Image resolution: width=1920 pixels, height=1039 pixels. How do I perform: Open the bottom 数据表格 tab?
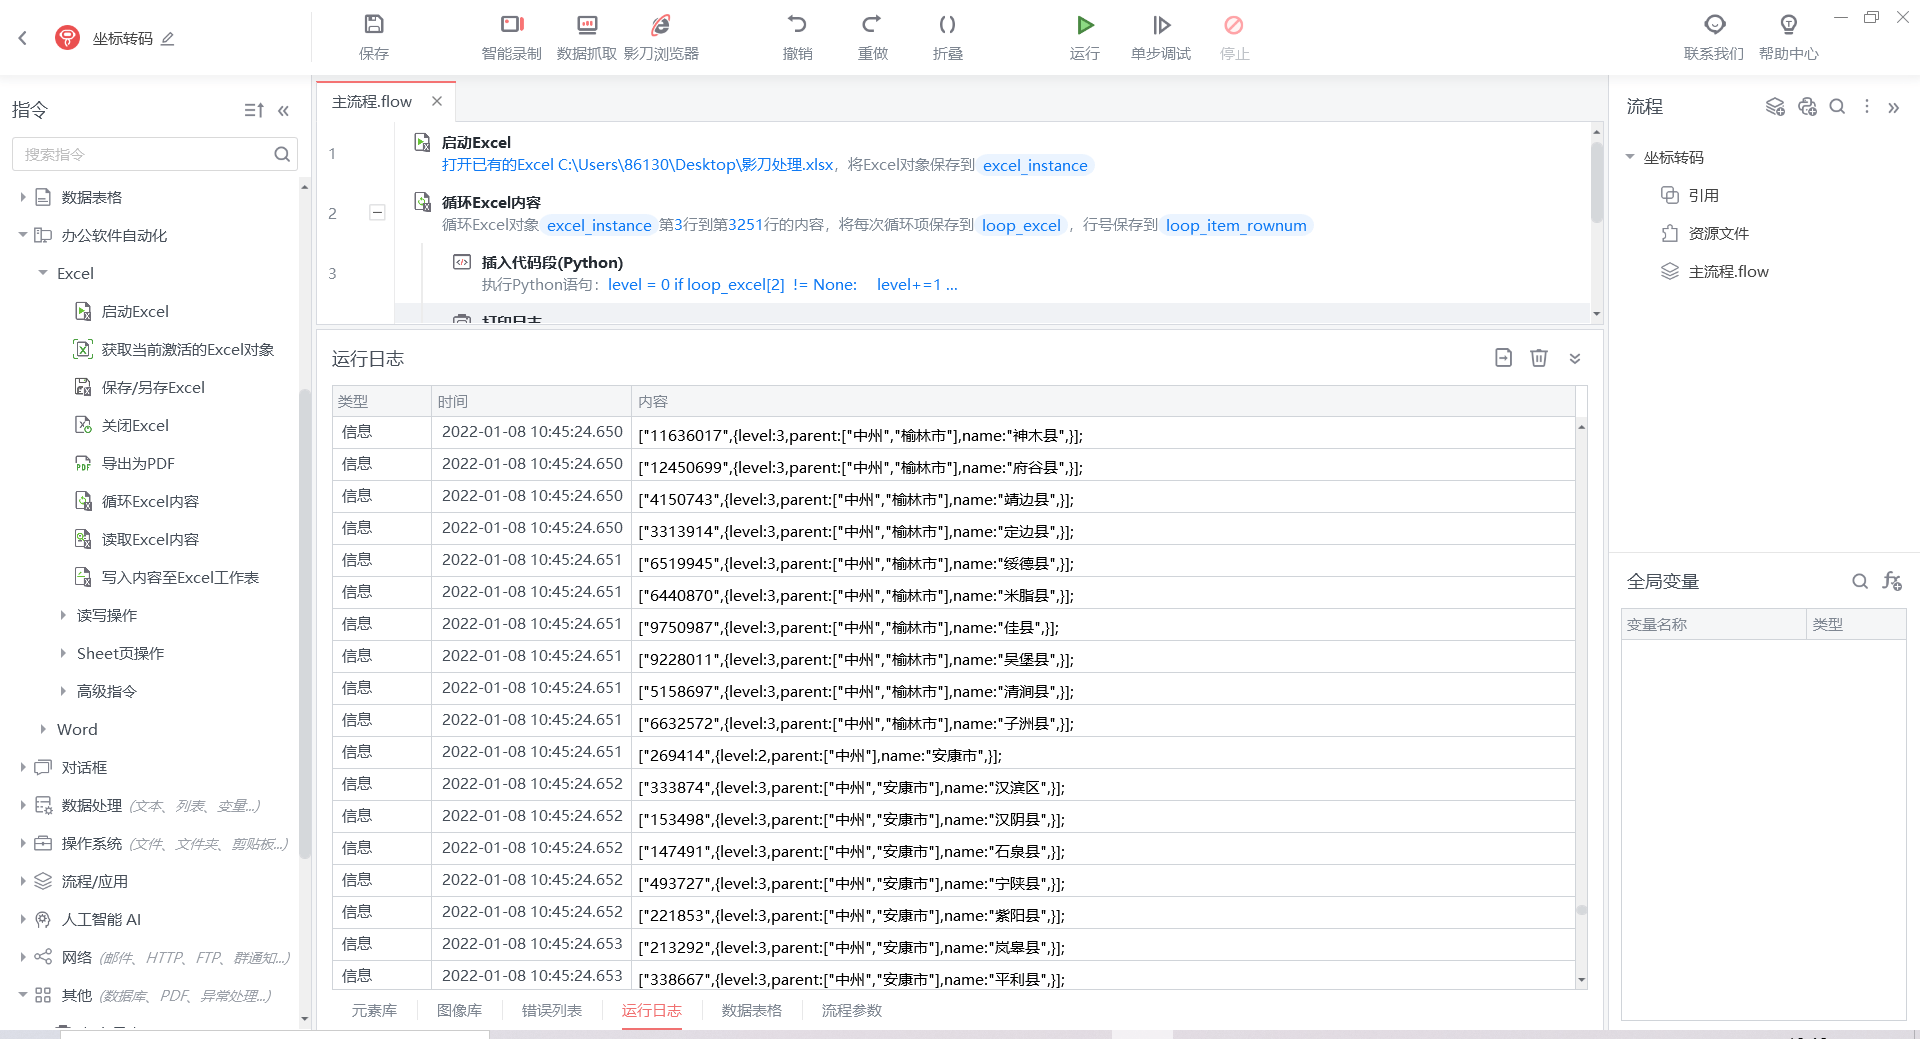[752, 1010]
